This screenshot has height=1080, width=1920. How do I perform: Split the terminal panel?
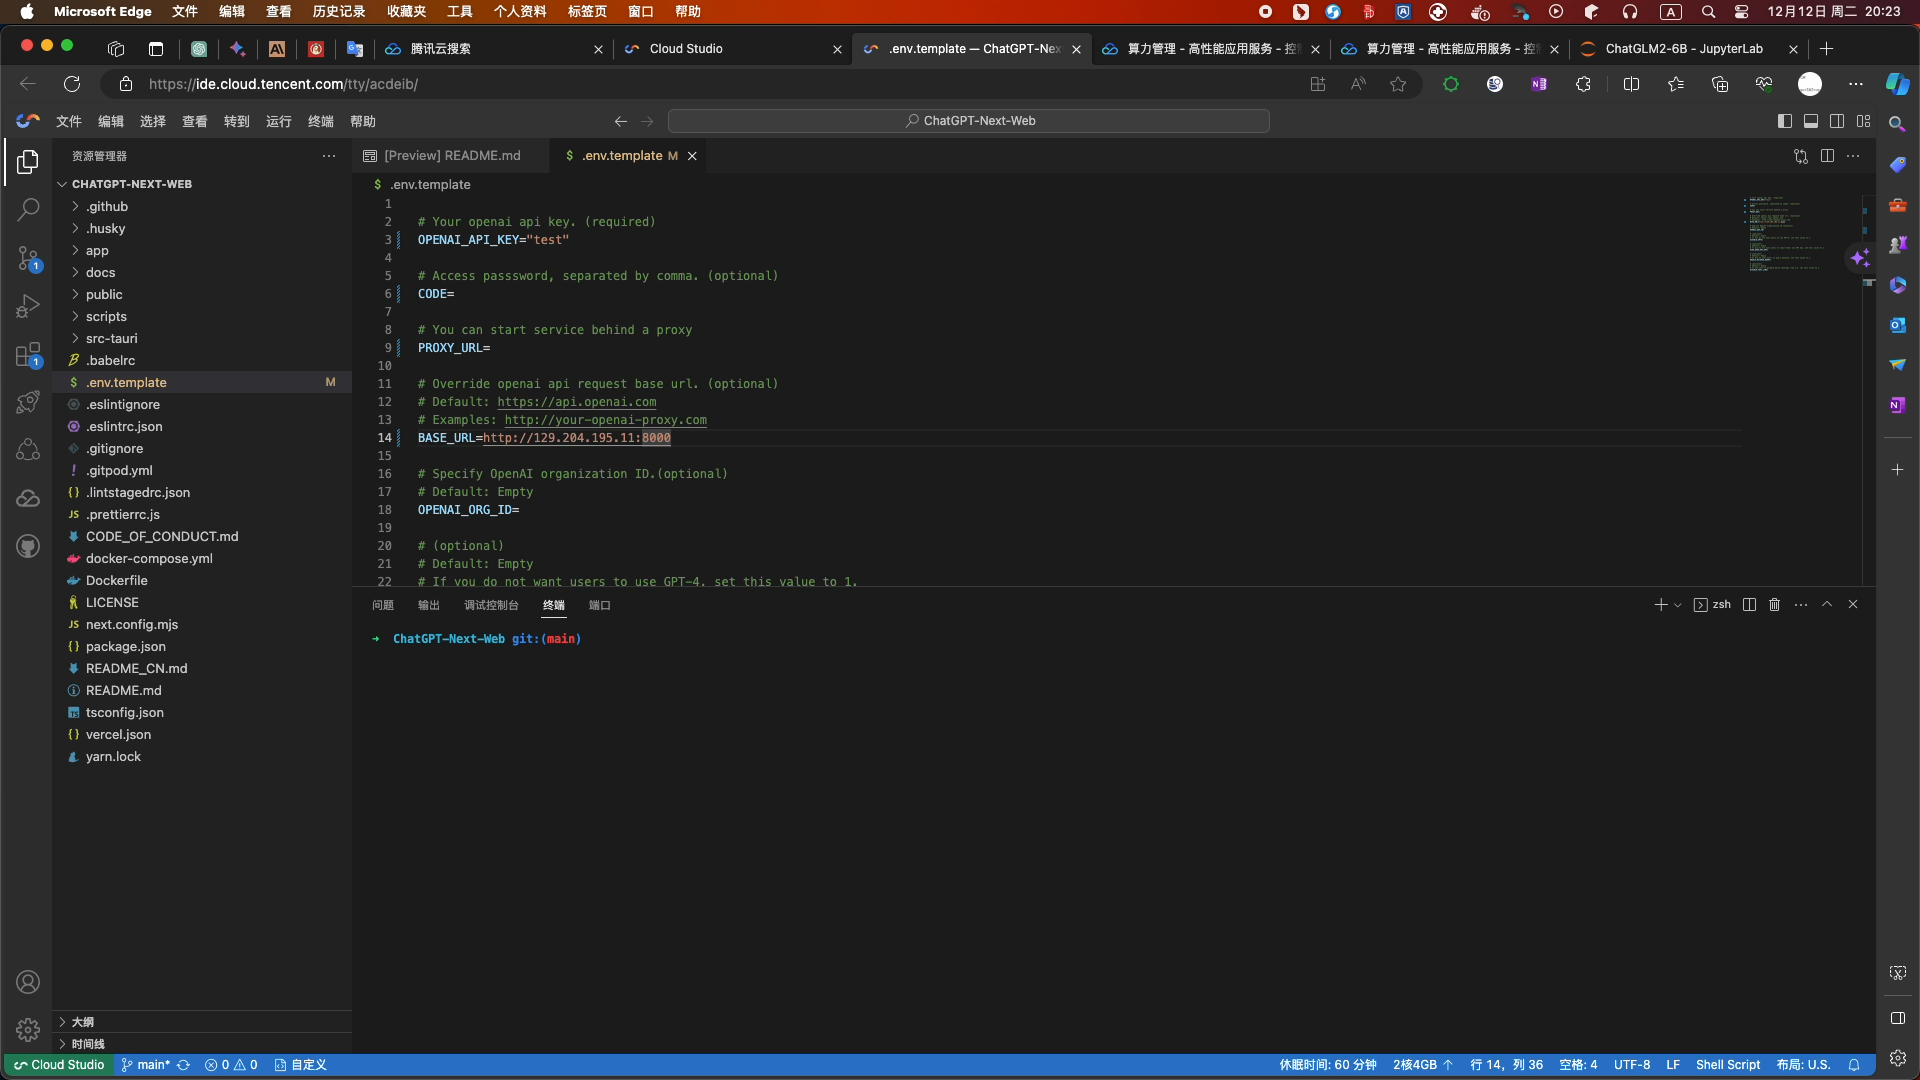(x=1749, y=605)
